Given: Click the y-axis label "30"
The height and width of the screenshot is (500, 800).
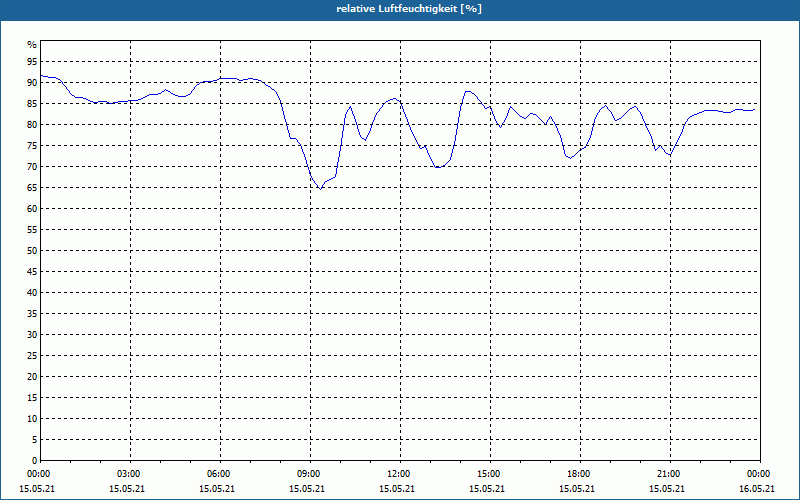Looking at the screenshot, I should (32, 335).
